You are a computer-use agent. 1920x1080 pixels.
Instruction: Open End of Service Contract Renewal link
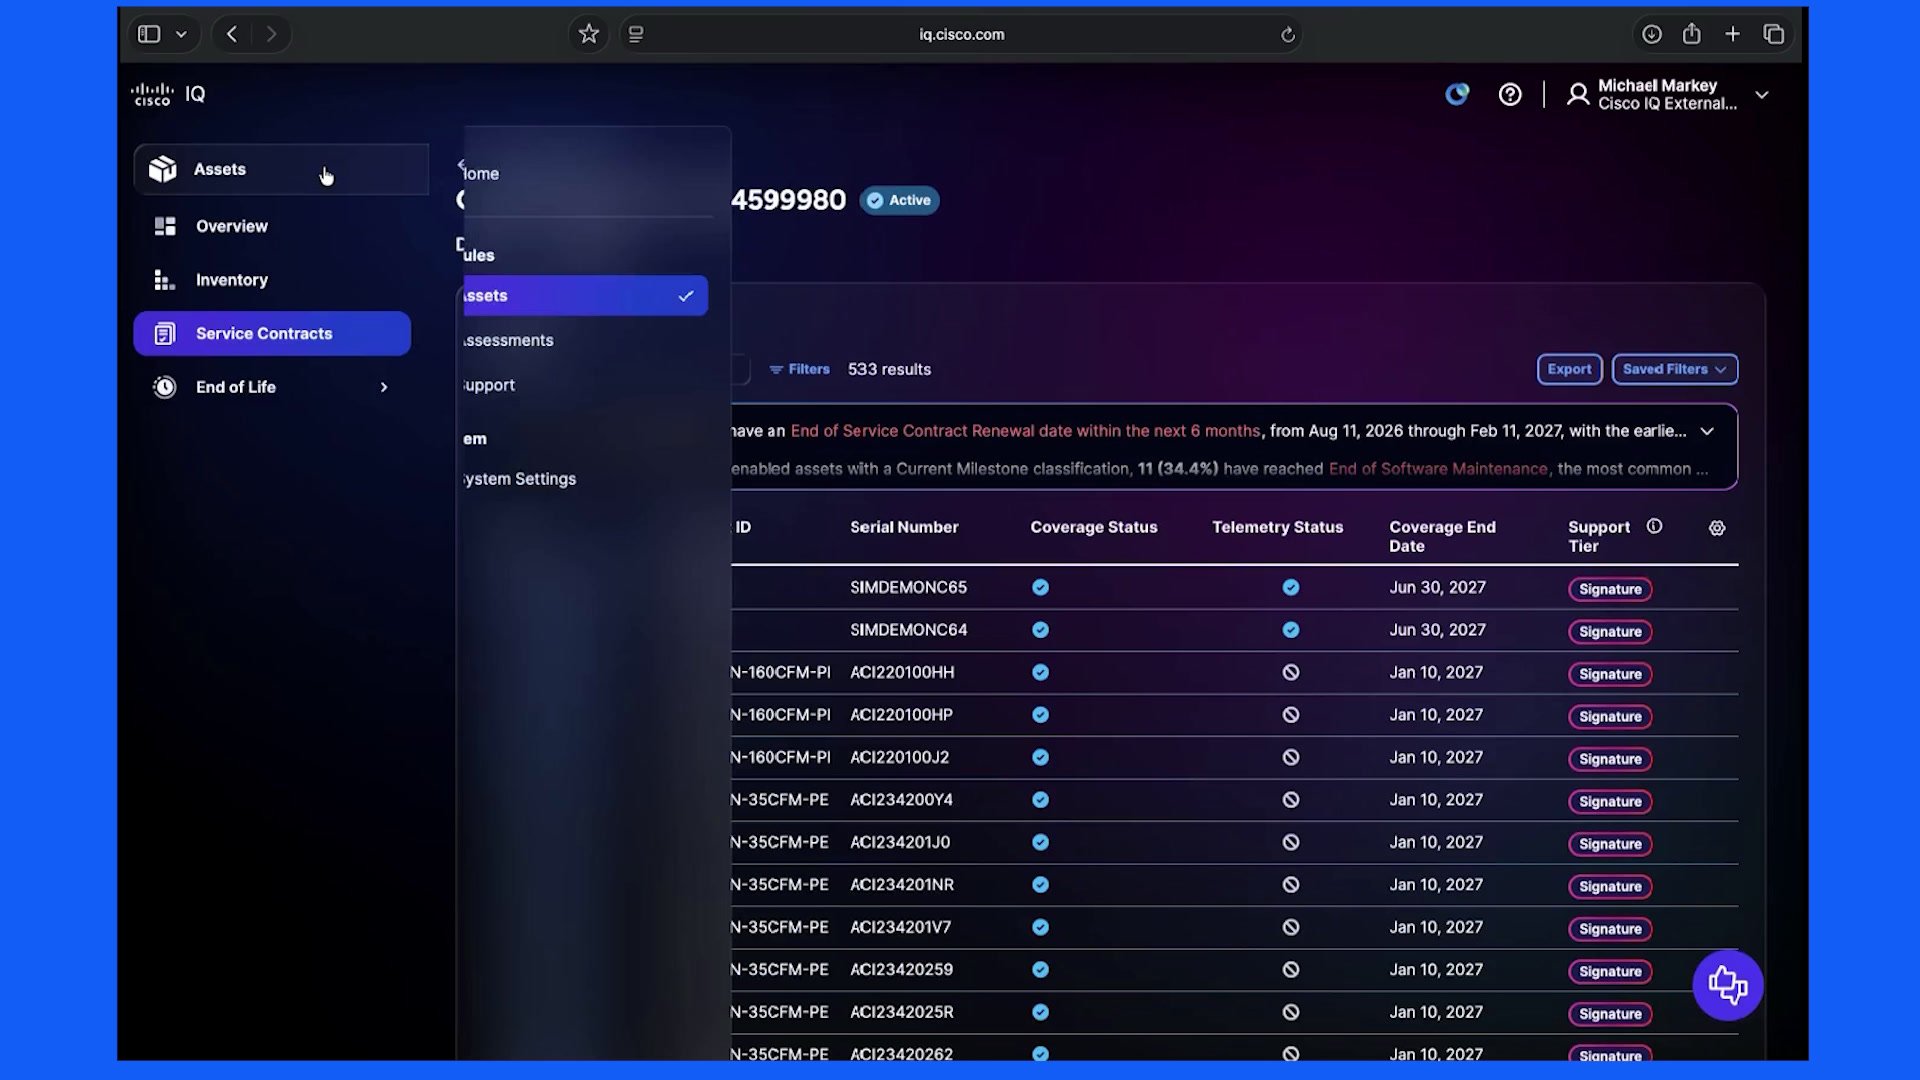tap(1025, 431)
